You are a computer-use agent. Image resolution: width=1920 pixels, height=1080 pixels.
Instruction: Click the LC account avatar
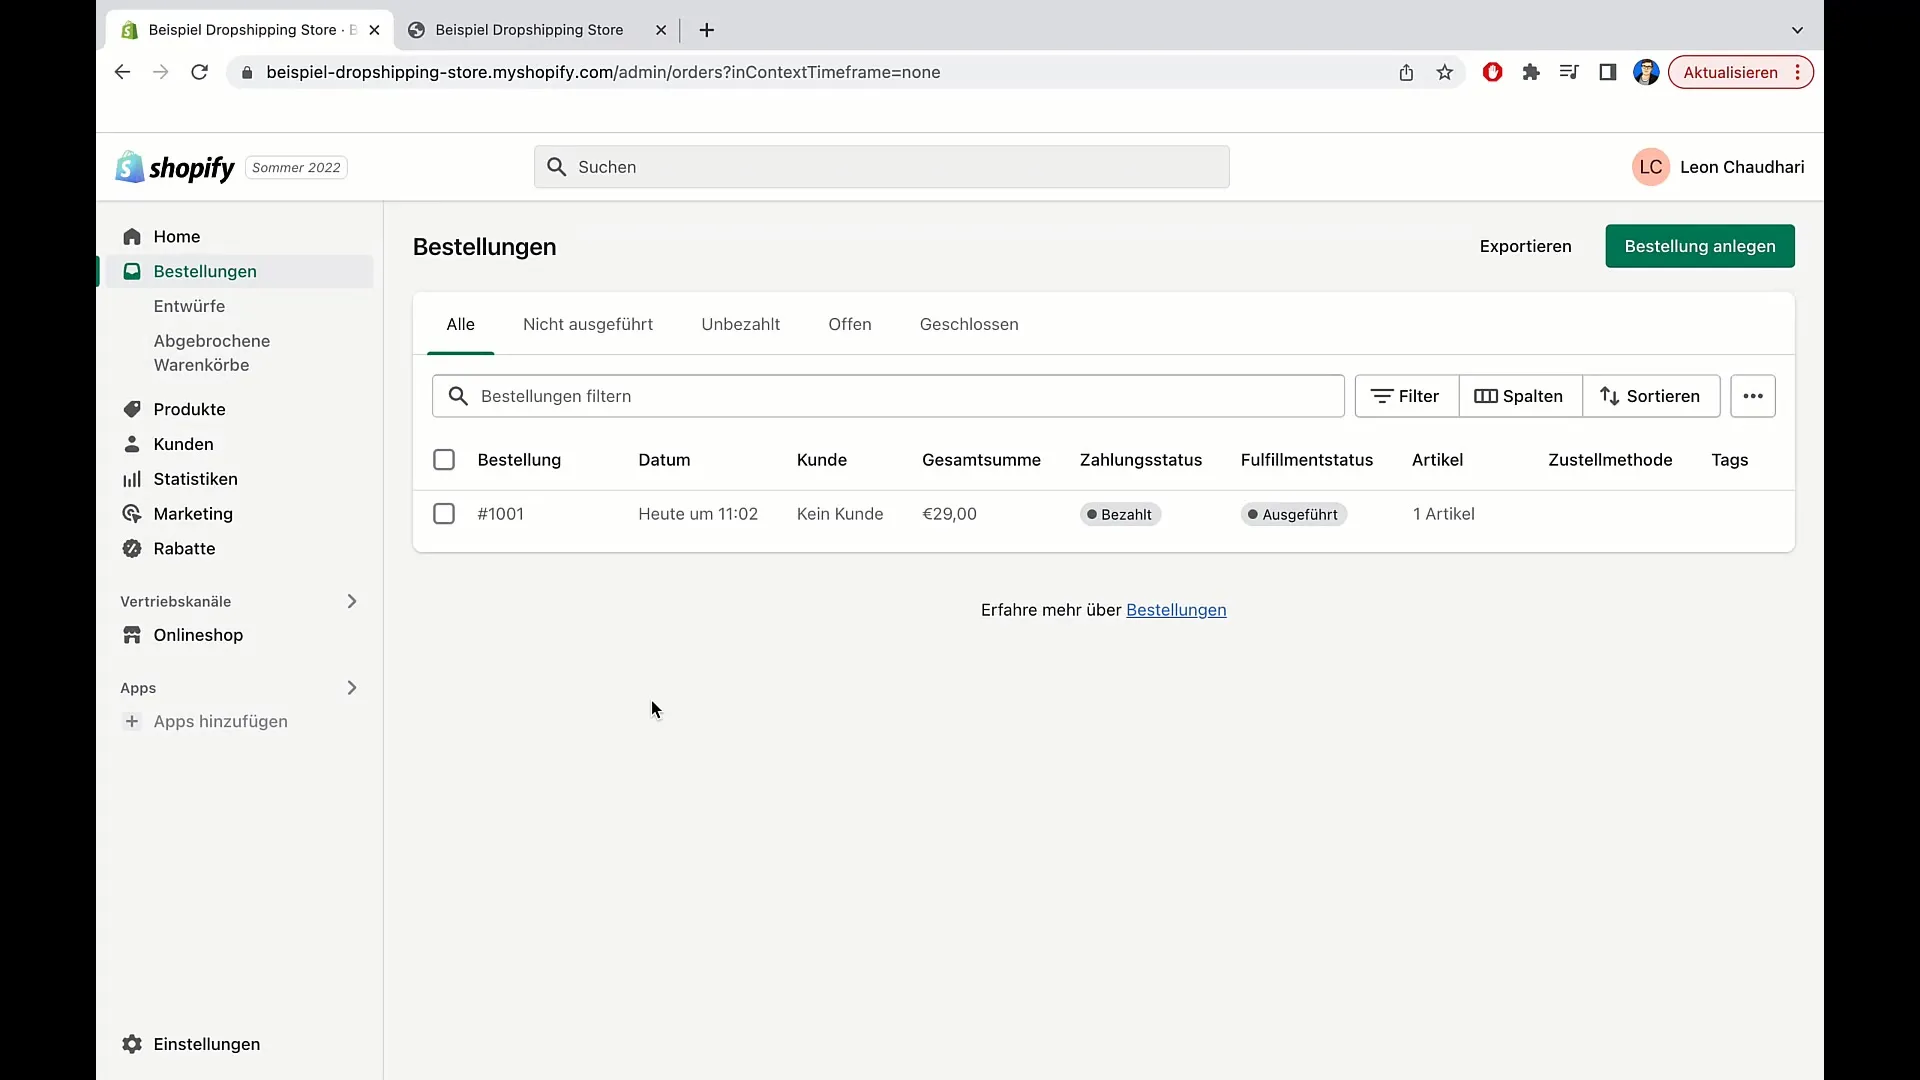(x=1650, y=167)
